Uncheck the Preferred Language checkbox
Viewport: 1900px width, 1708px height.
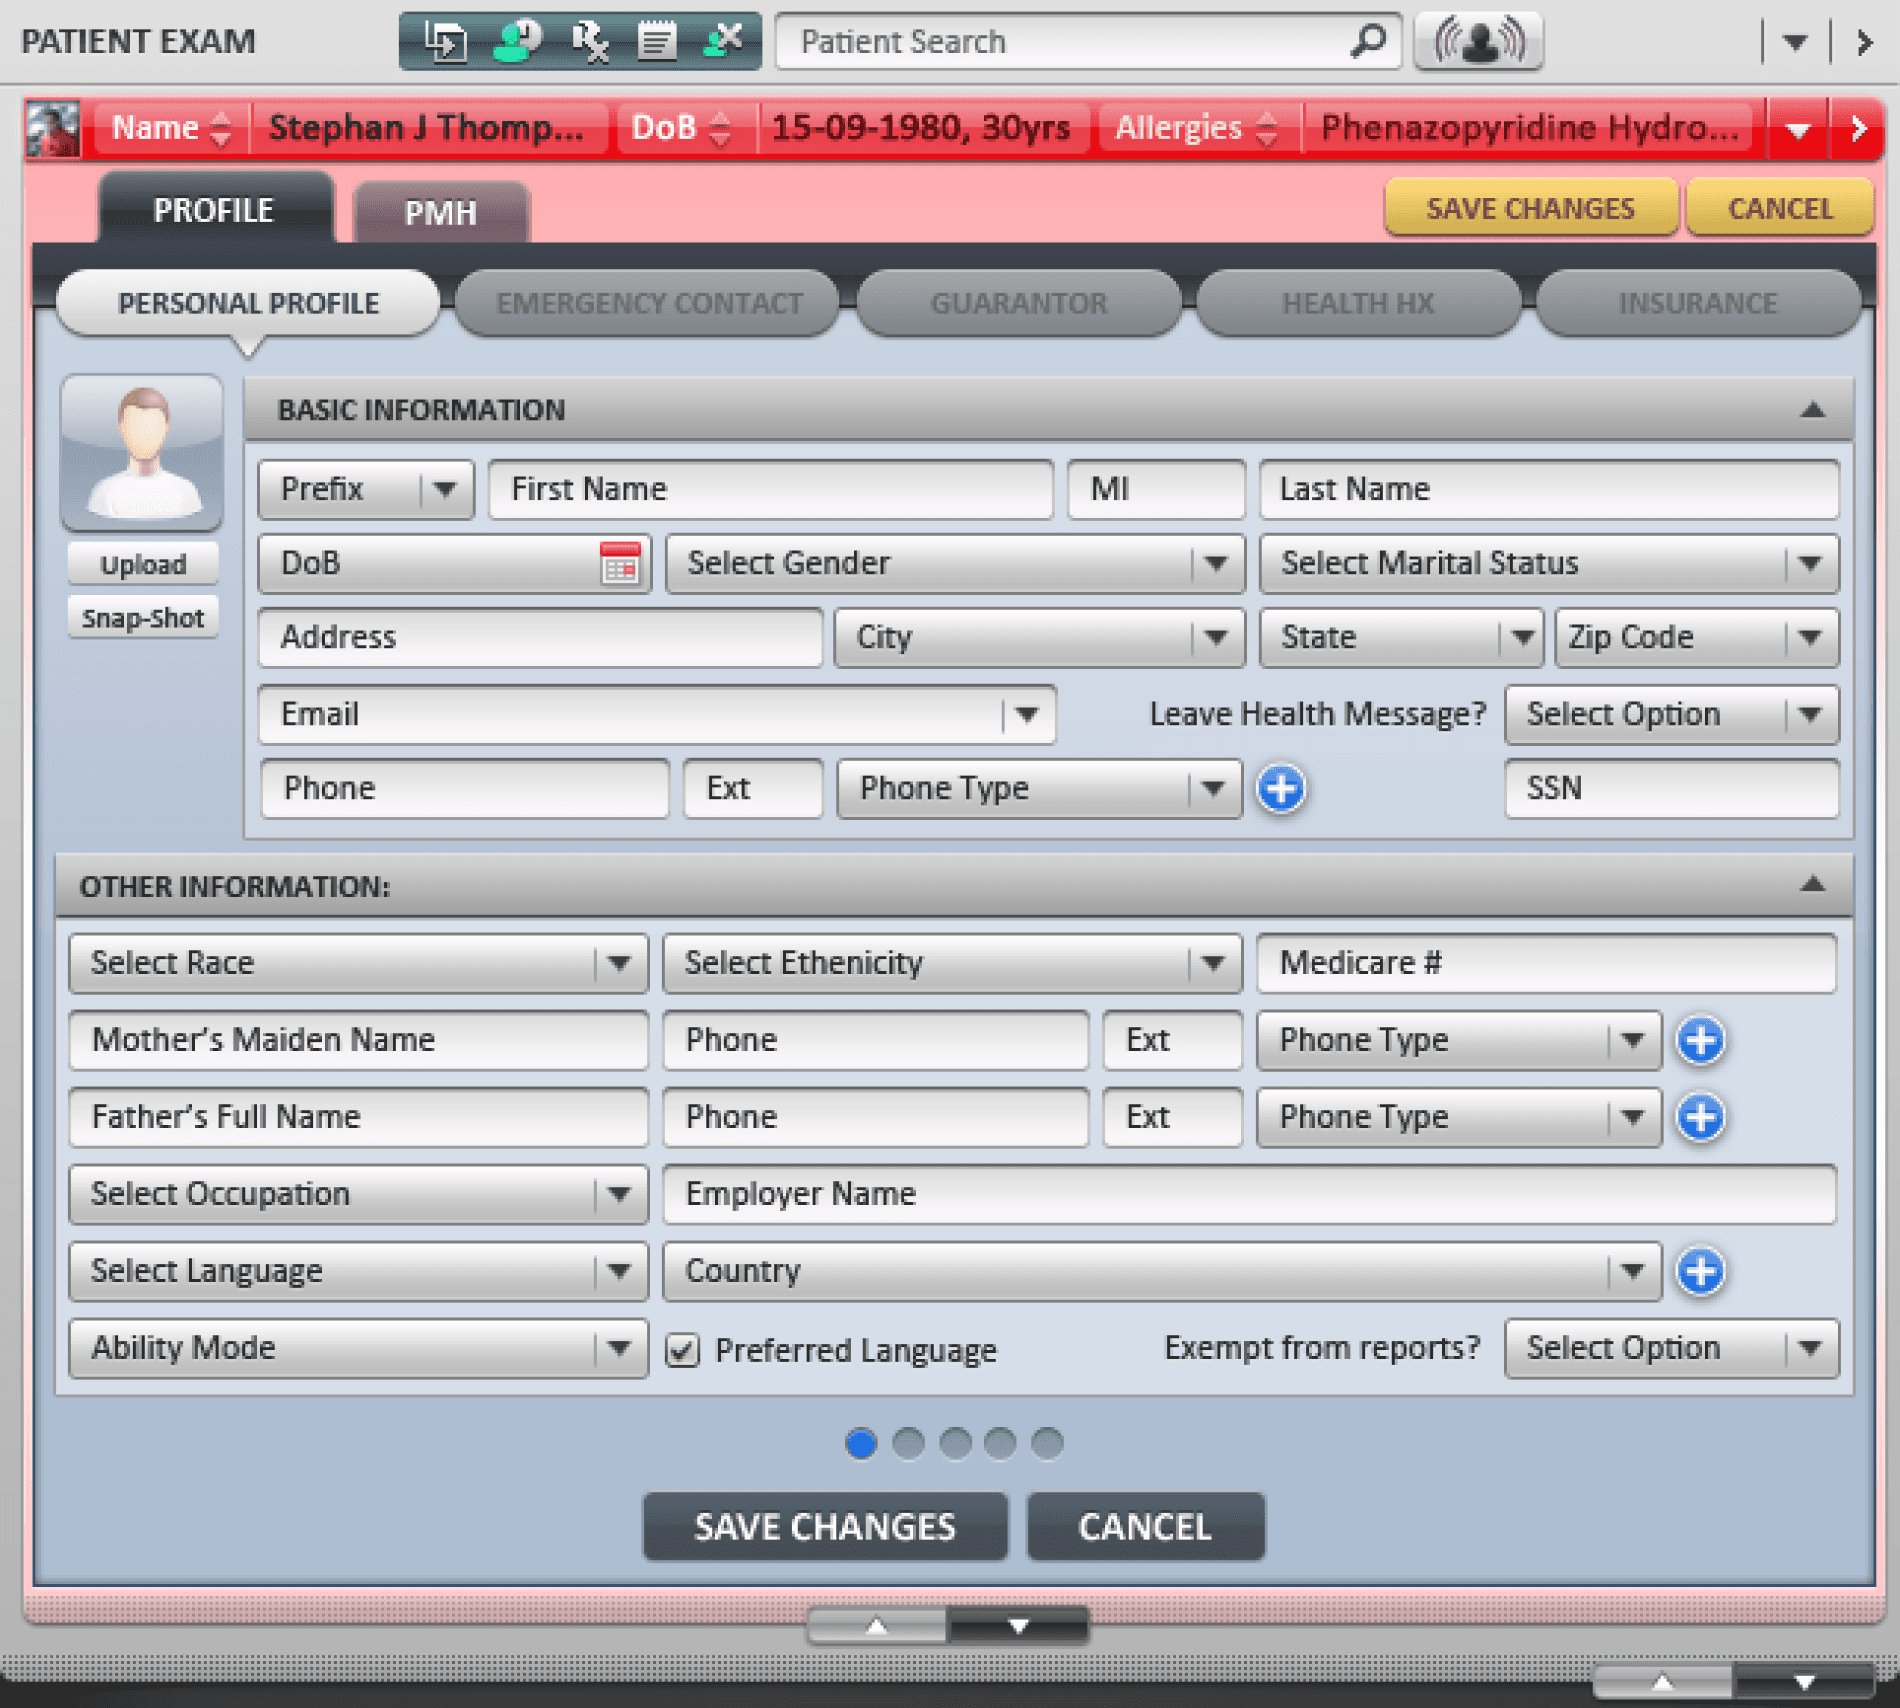pyautogui.click(x=683, y=1350)
